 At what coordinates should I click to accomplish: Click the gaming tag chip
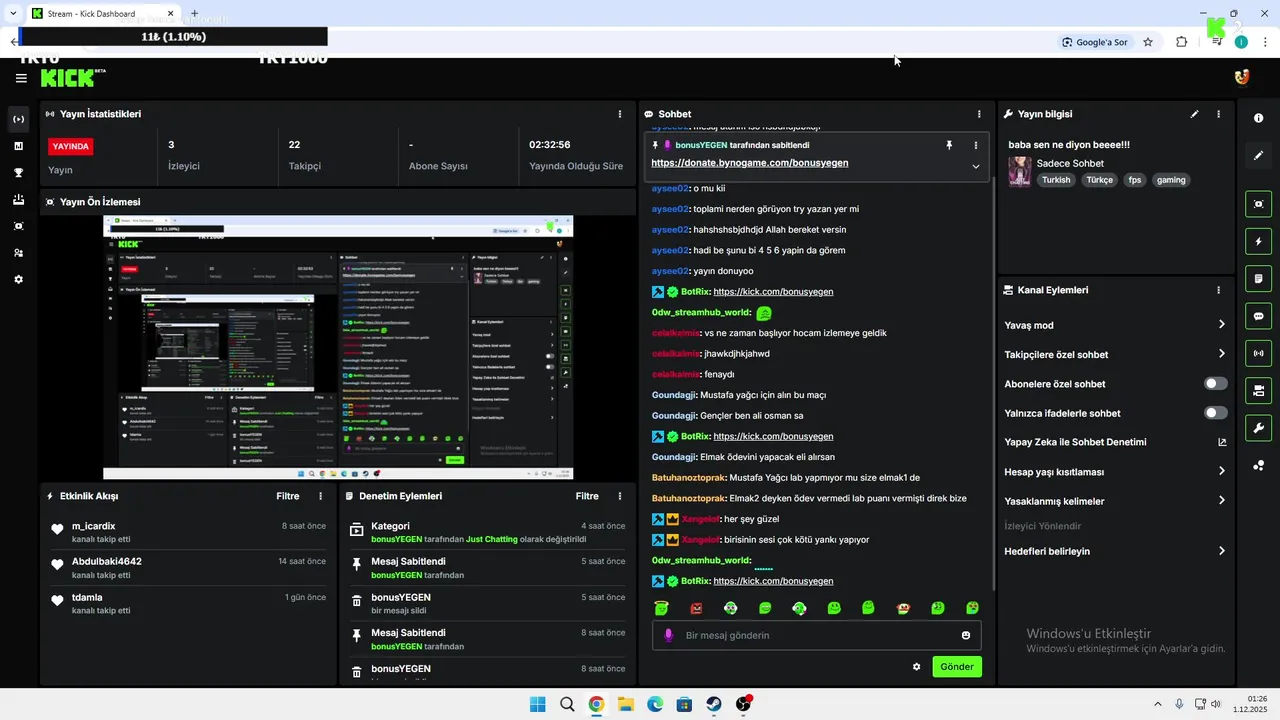coord(1171,180)
